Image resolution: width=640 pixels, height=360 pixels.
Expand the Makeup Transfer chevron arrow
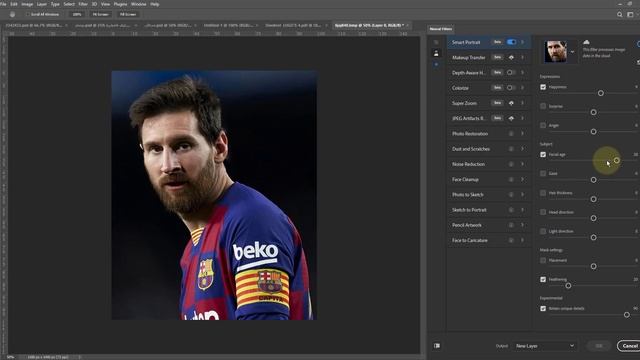(522, 58)
